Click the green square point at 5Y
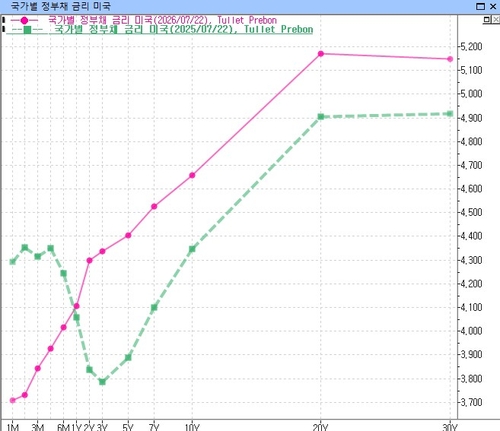The height and width of the screenshot is (431, 500). click(x=128, y=358)
